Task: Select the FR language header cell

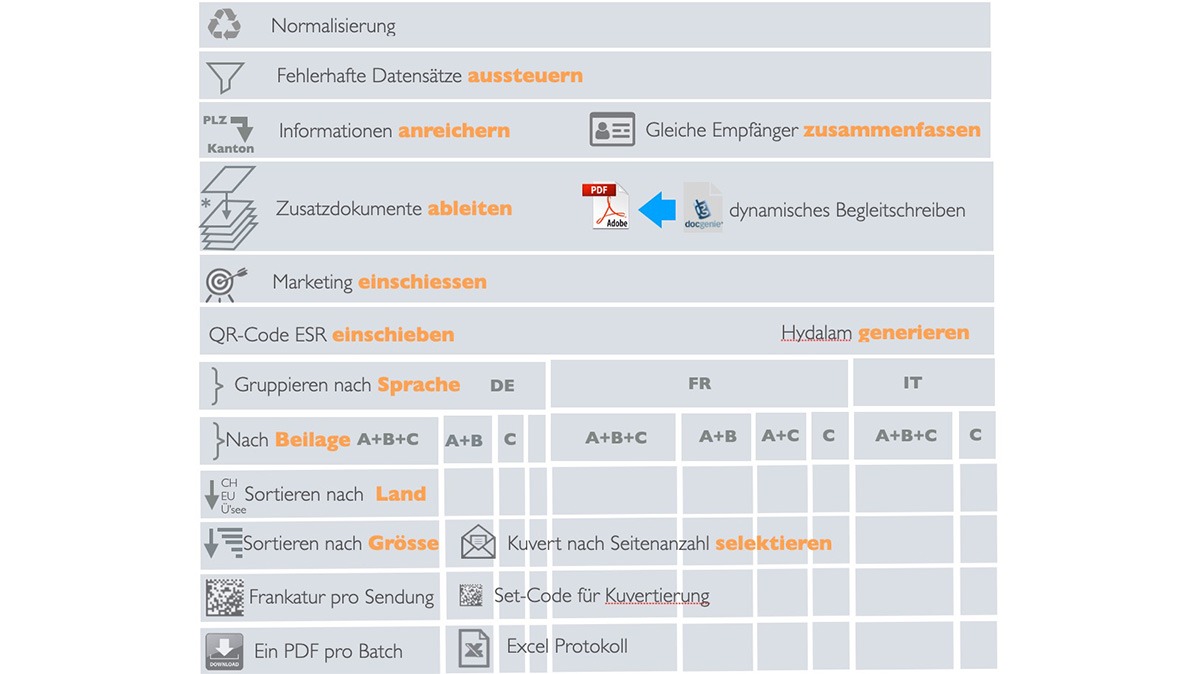Action: (699, 383)
